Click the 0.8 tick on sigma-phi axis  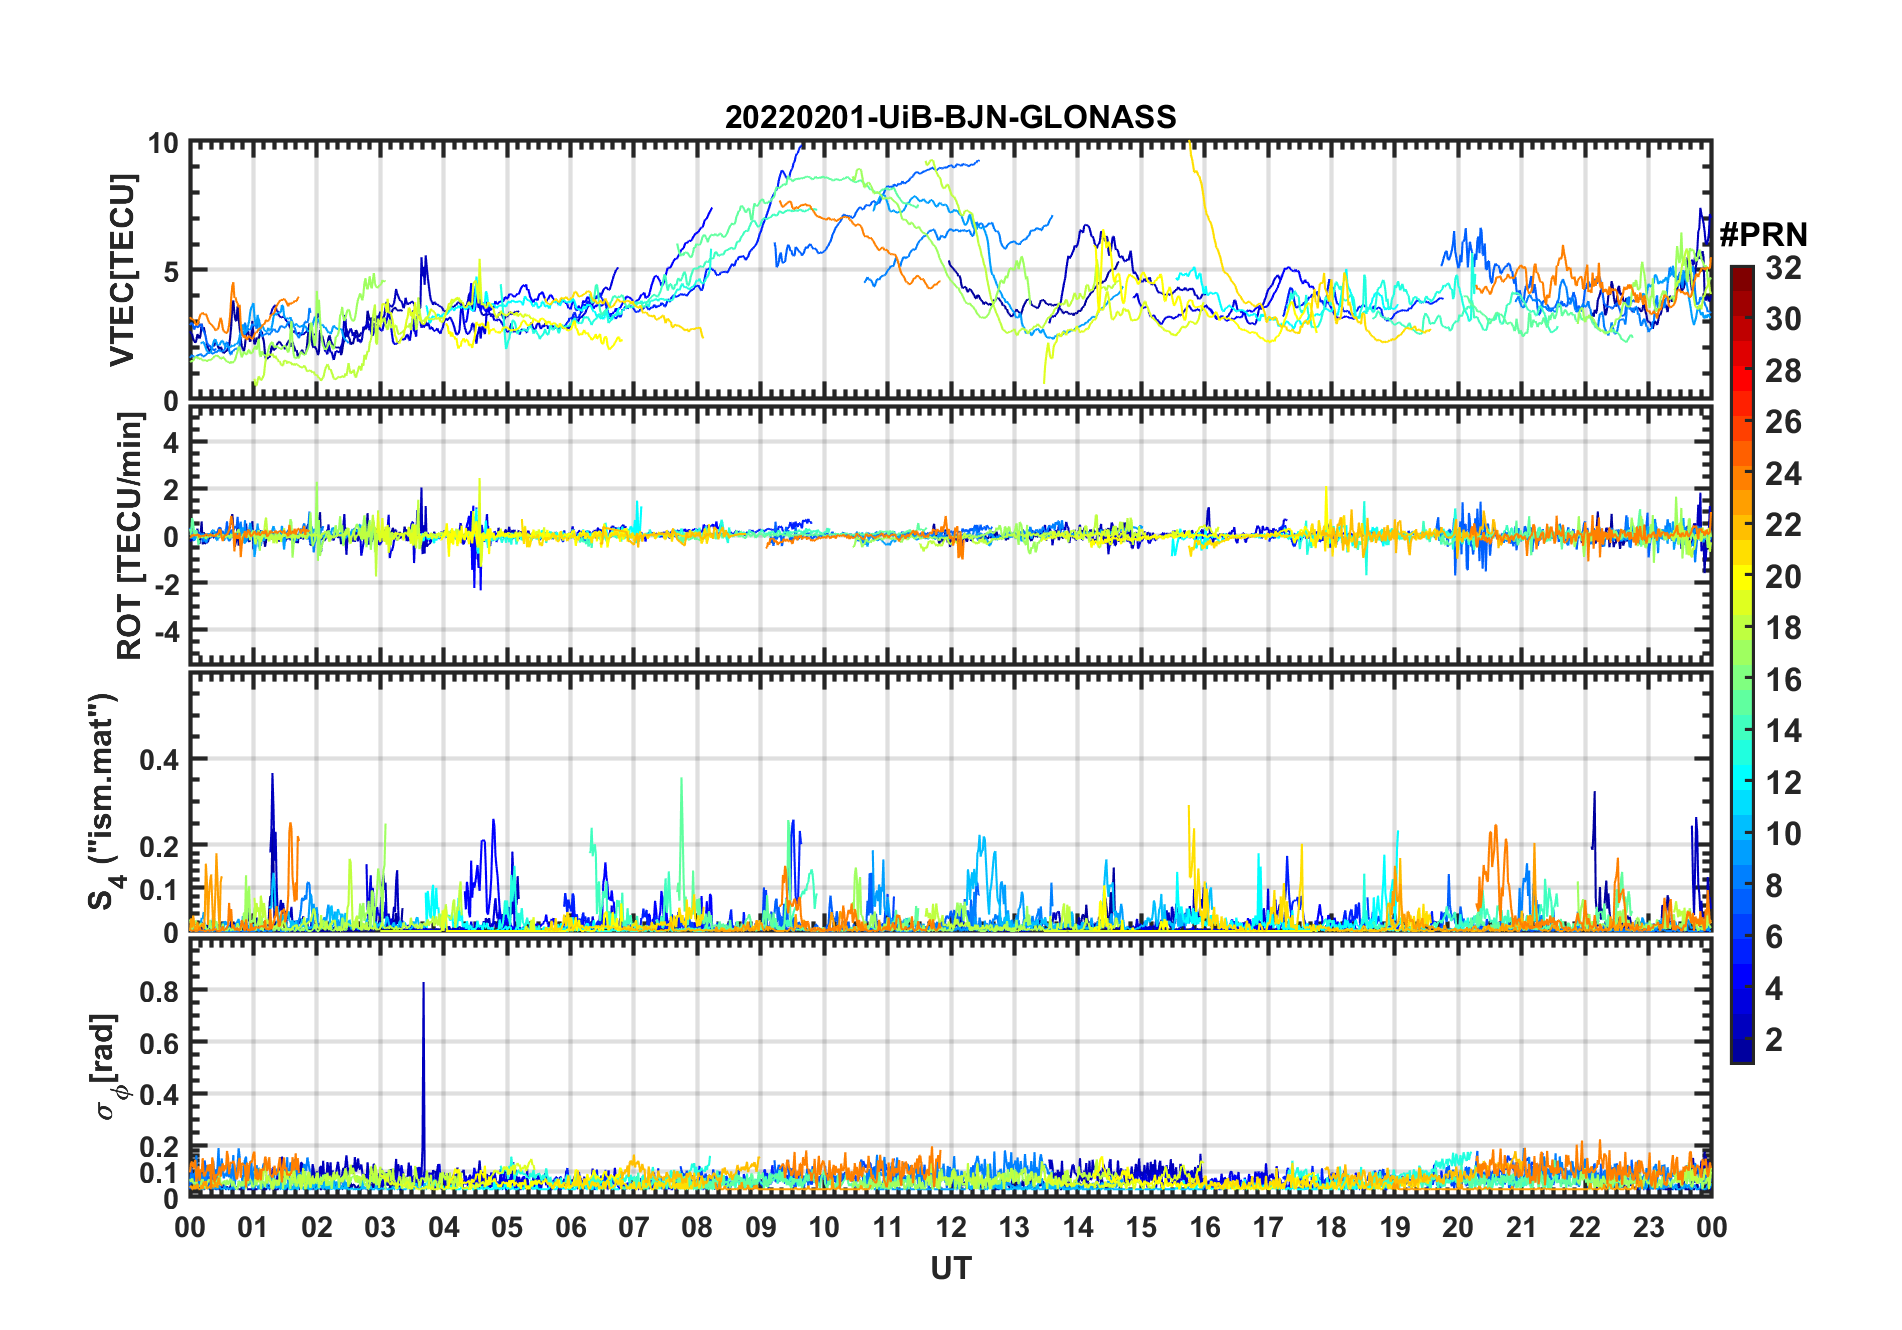[x=159, y=990]
